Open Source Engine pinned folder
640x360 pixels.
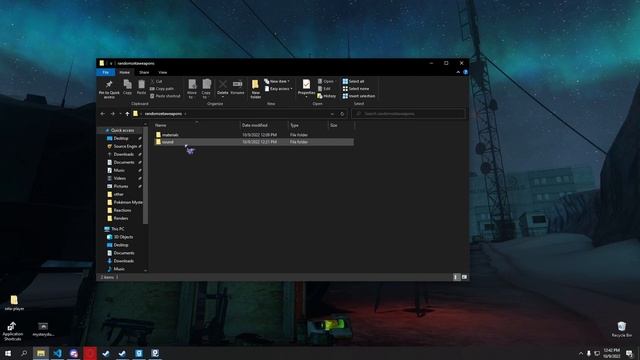pos(125,147)
